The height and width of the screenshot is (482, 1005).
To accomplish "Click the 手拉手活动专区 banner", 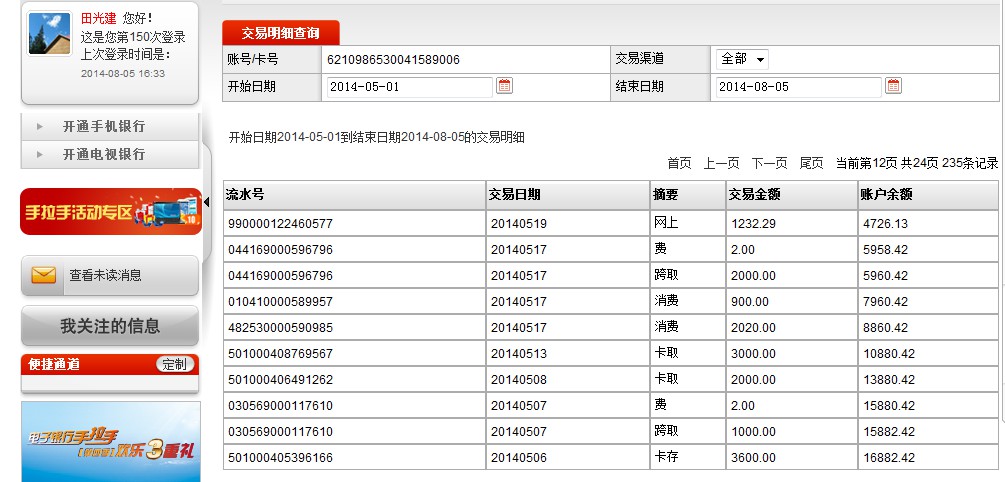I will pos(110,211).
